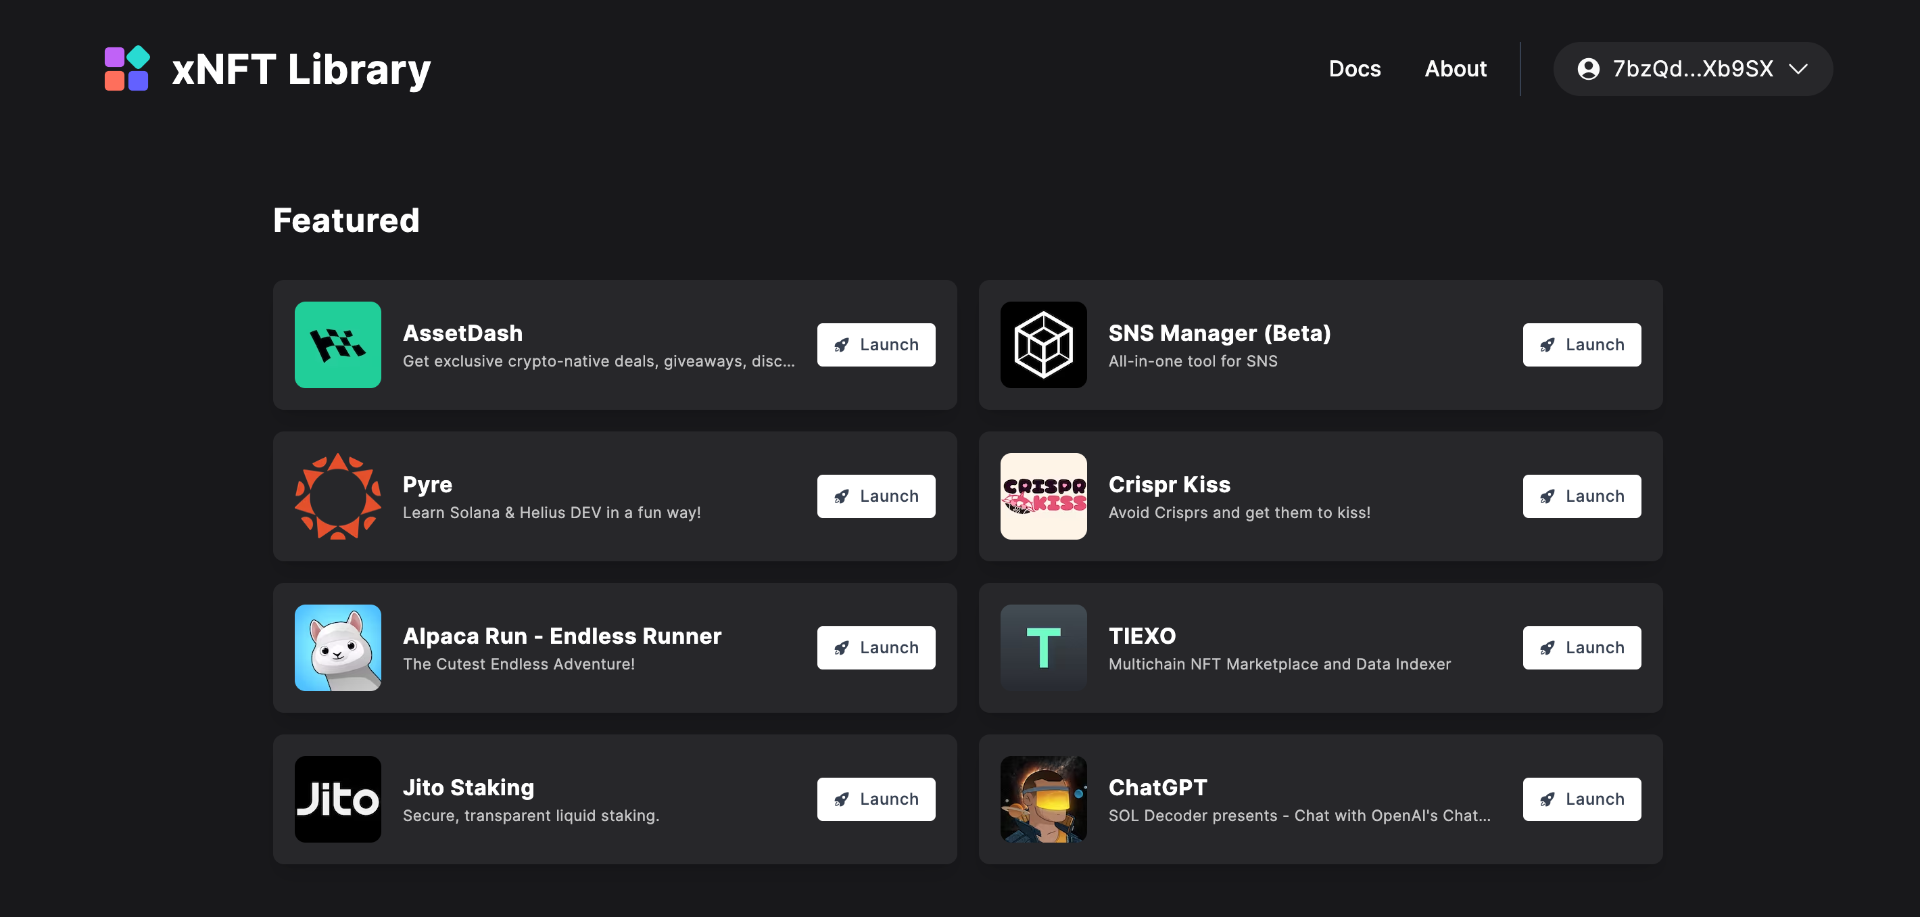Open the Alpaca Run app icon

338,648
